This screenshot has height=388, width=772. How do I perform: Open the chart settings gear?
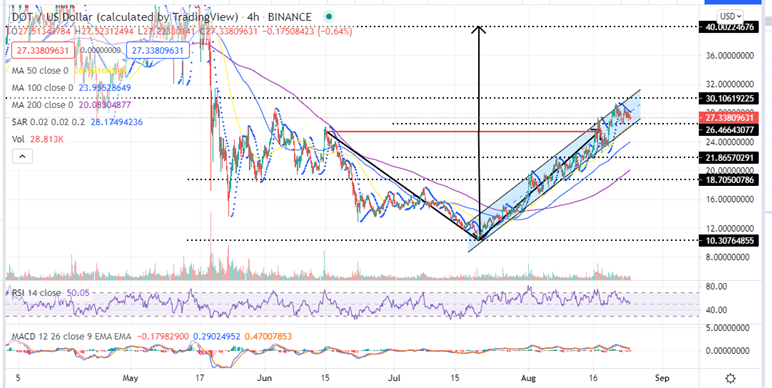click(x=730, y=378)
